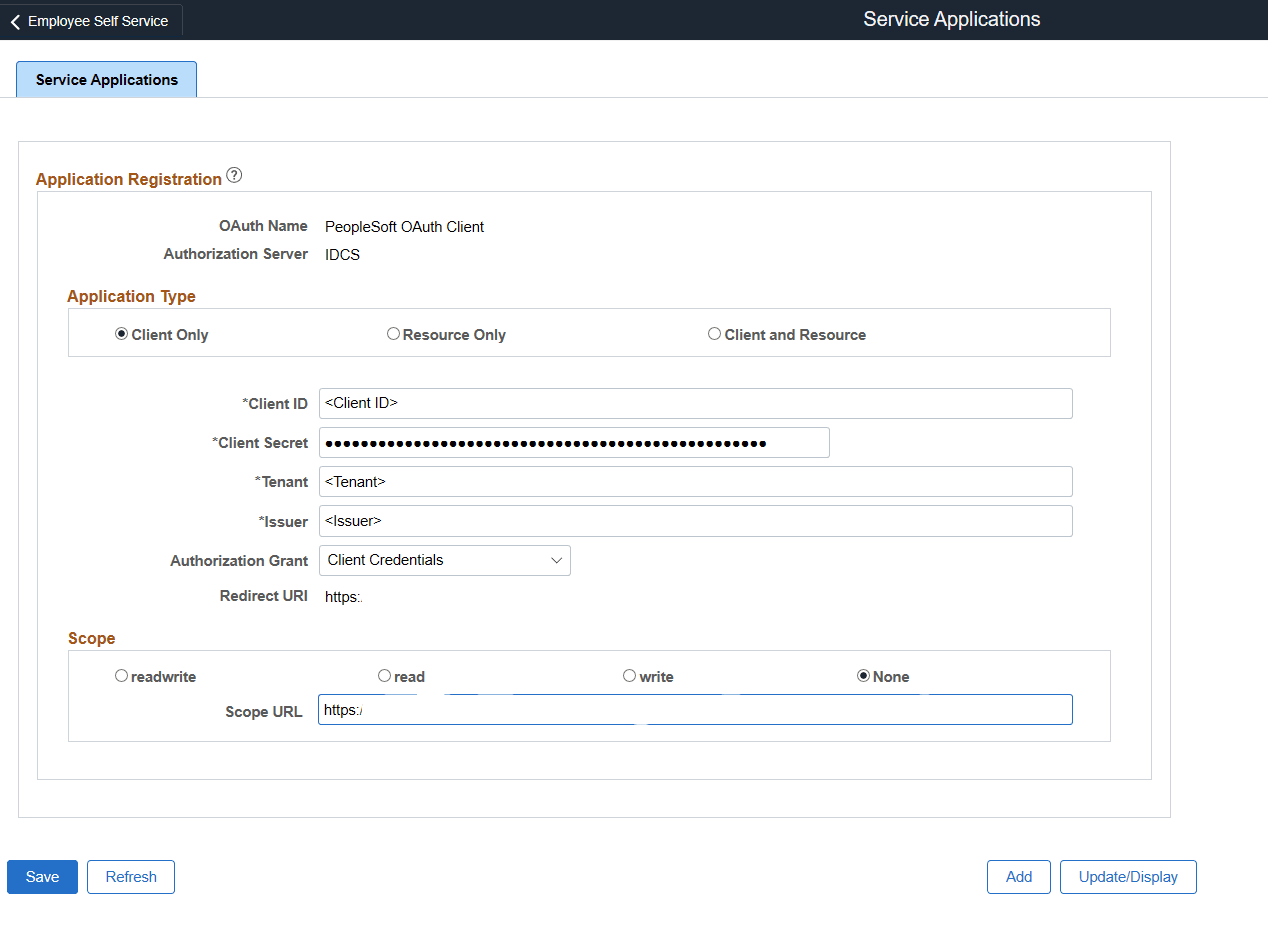Select the Tenant input field
Viewport: 1268px width, 934px height.
pyautogui.click(x=695, y=481)
